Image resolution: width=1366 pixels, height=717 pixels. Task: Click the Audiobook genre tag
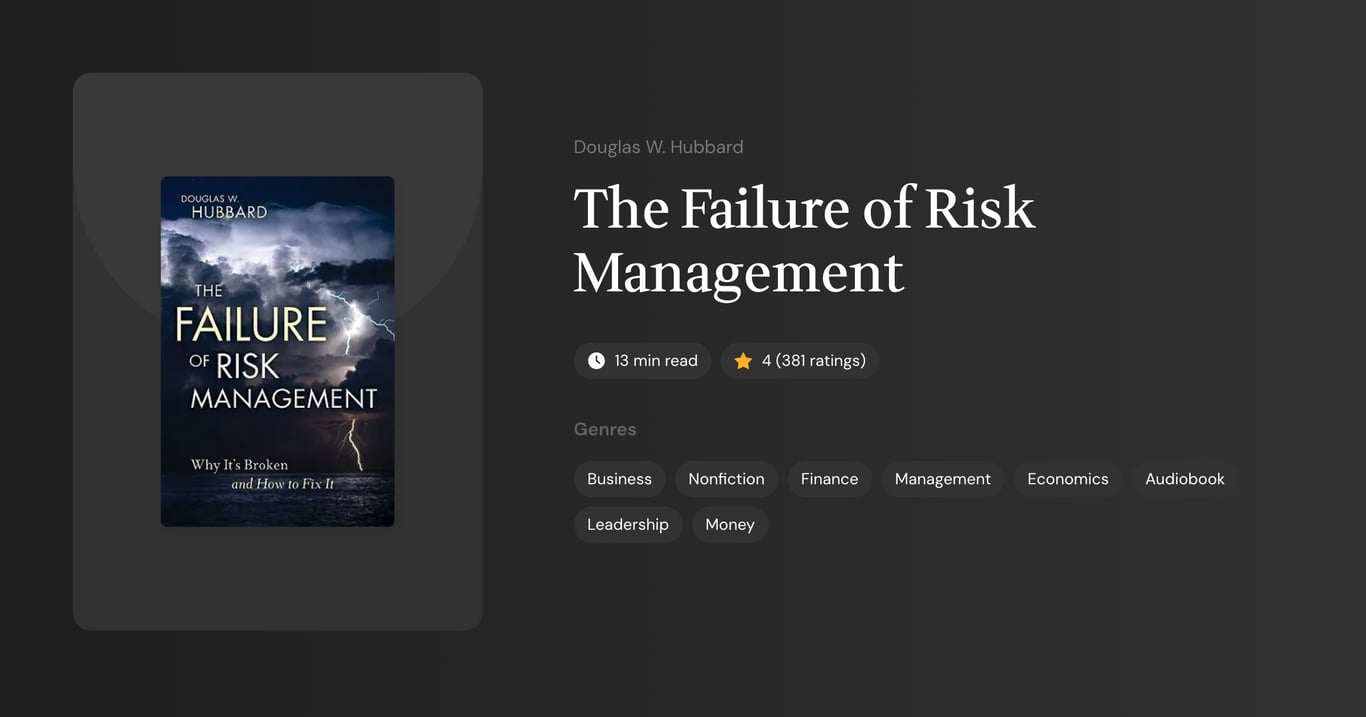(x=1184, y=478)
